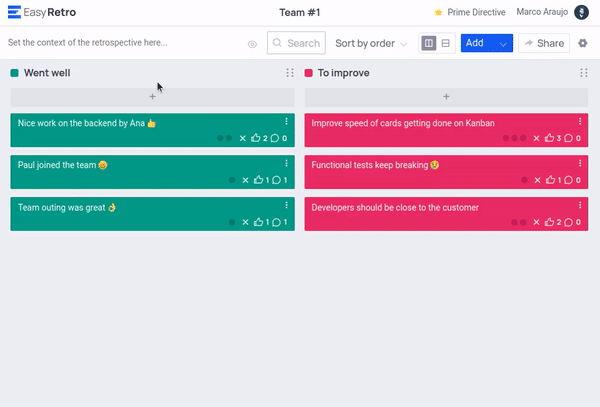
Task: Click the Search box
Action: 296,43
